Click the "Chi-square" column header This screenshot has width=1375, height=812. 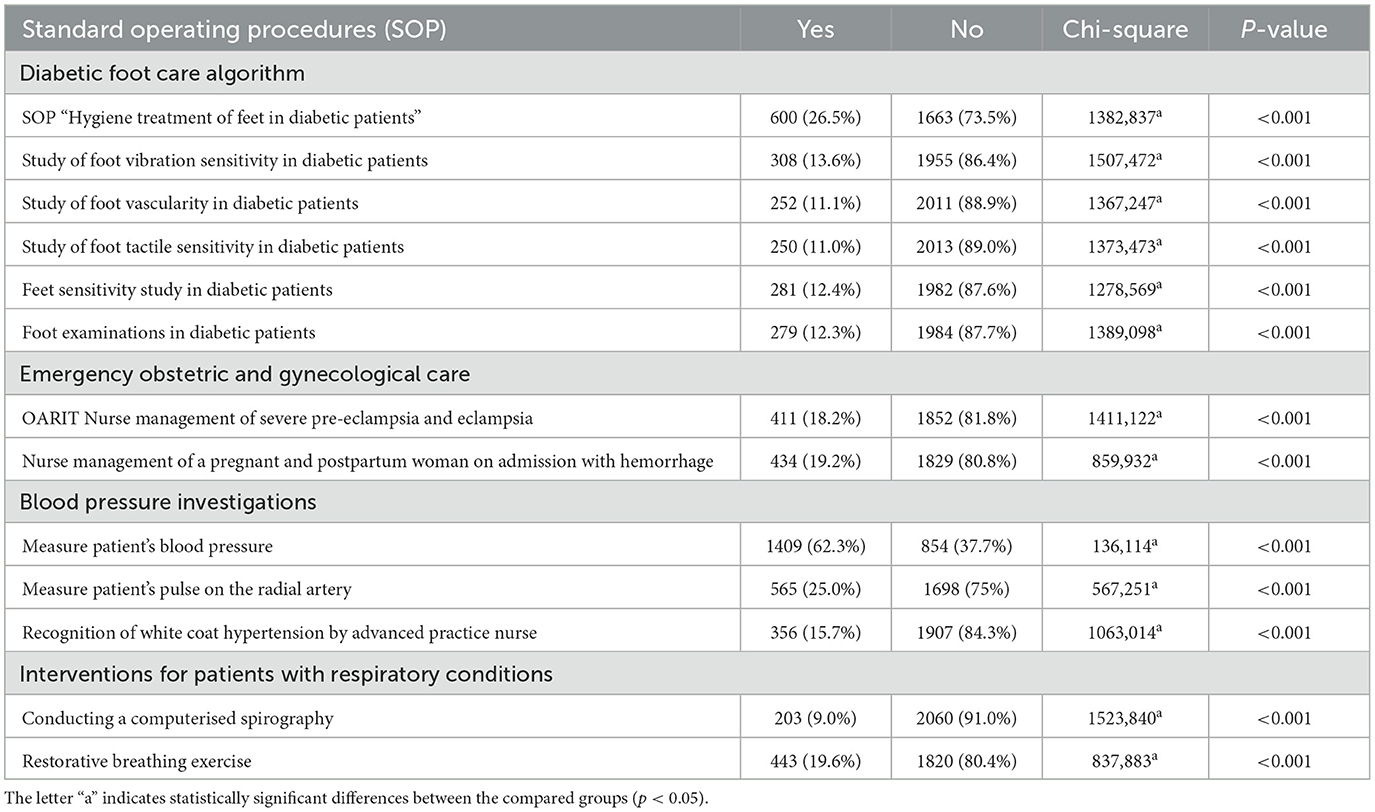1126,29
